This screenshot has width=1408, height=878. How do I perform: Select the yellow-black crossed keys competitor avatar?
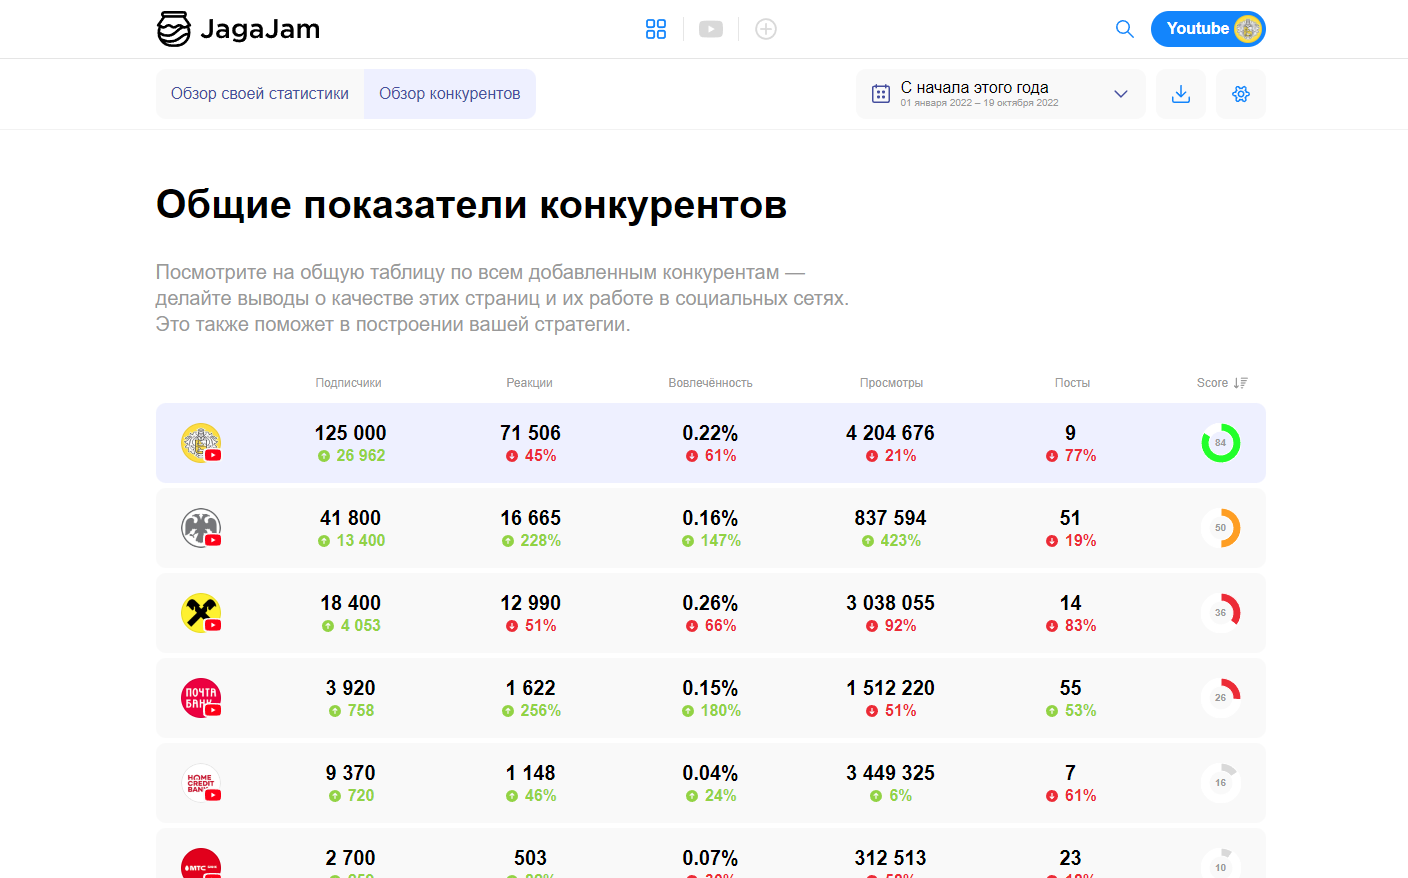pos(201,613)
